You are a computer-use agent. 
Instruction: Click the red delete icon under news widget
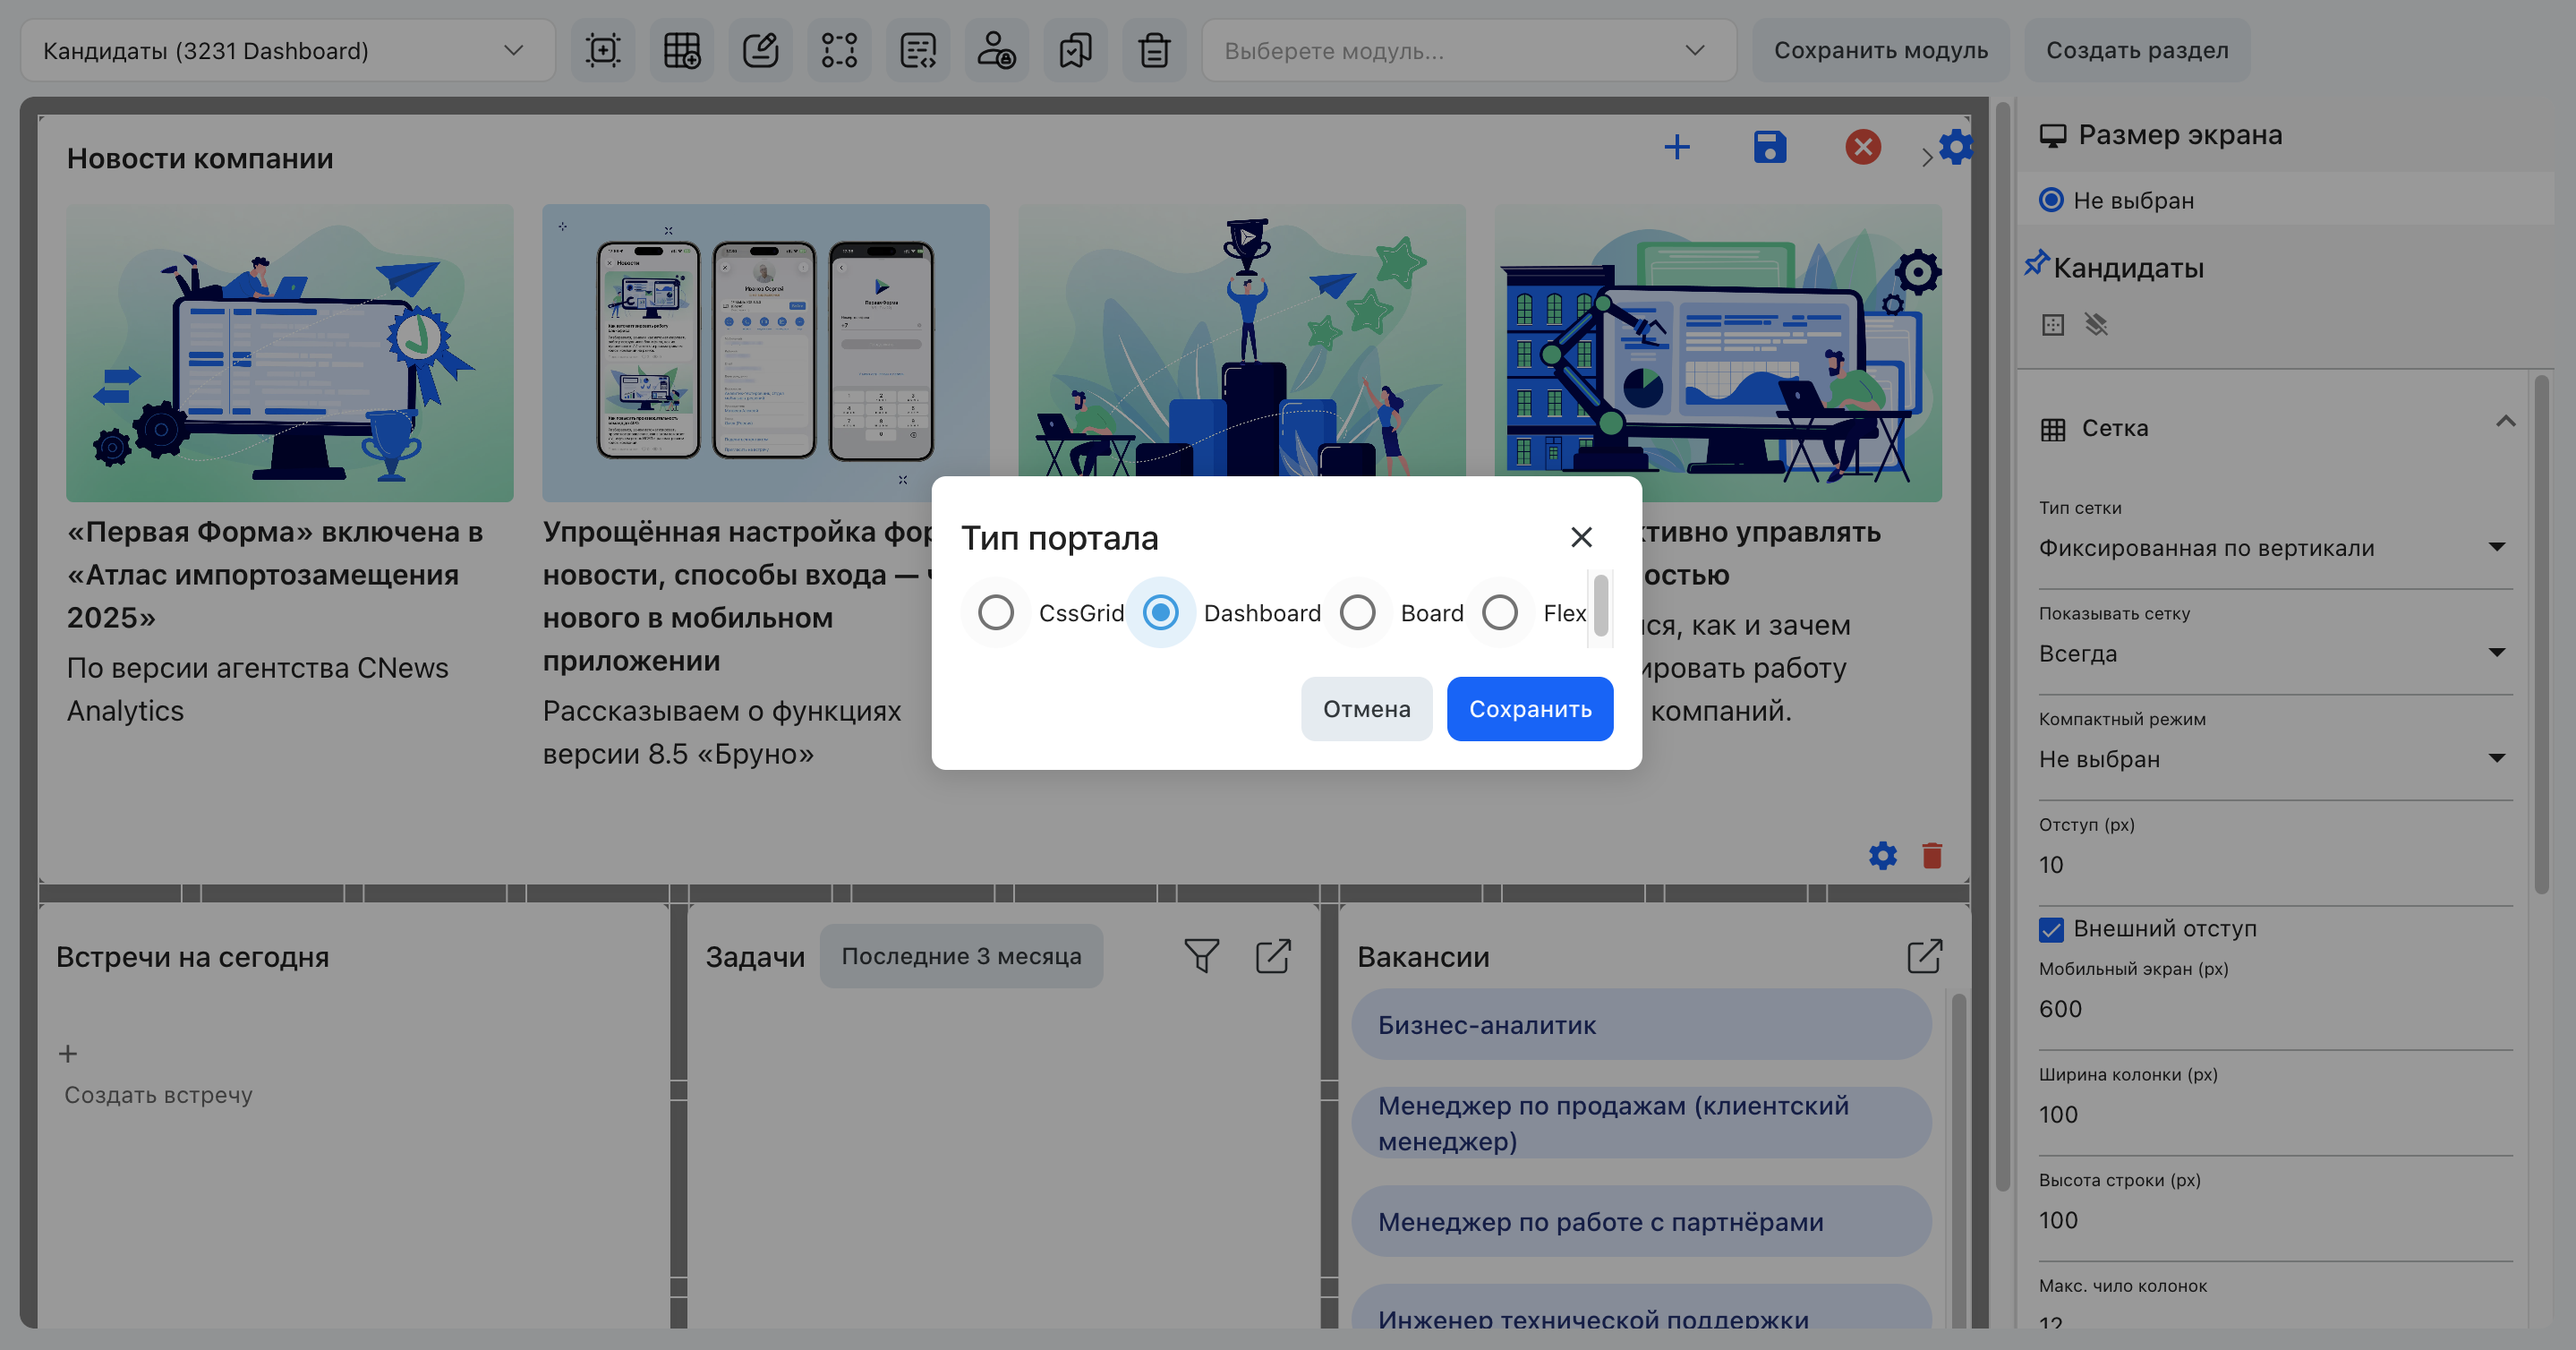[1931, 855]
